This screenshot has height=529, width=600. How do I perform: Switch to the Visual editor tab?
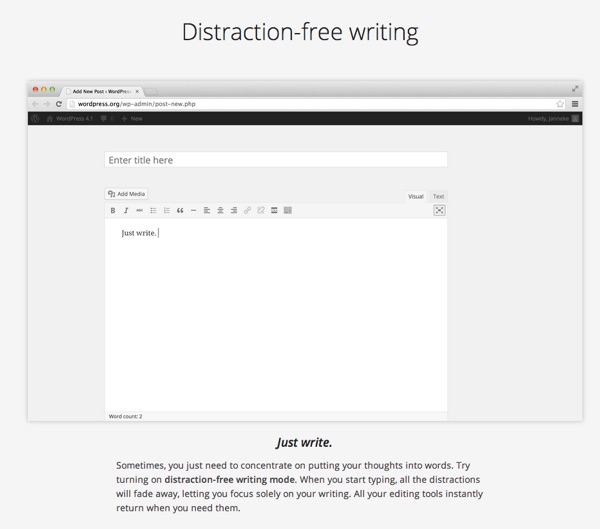point(416,196)
